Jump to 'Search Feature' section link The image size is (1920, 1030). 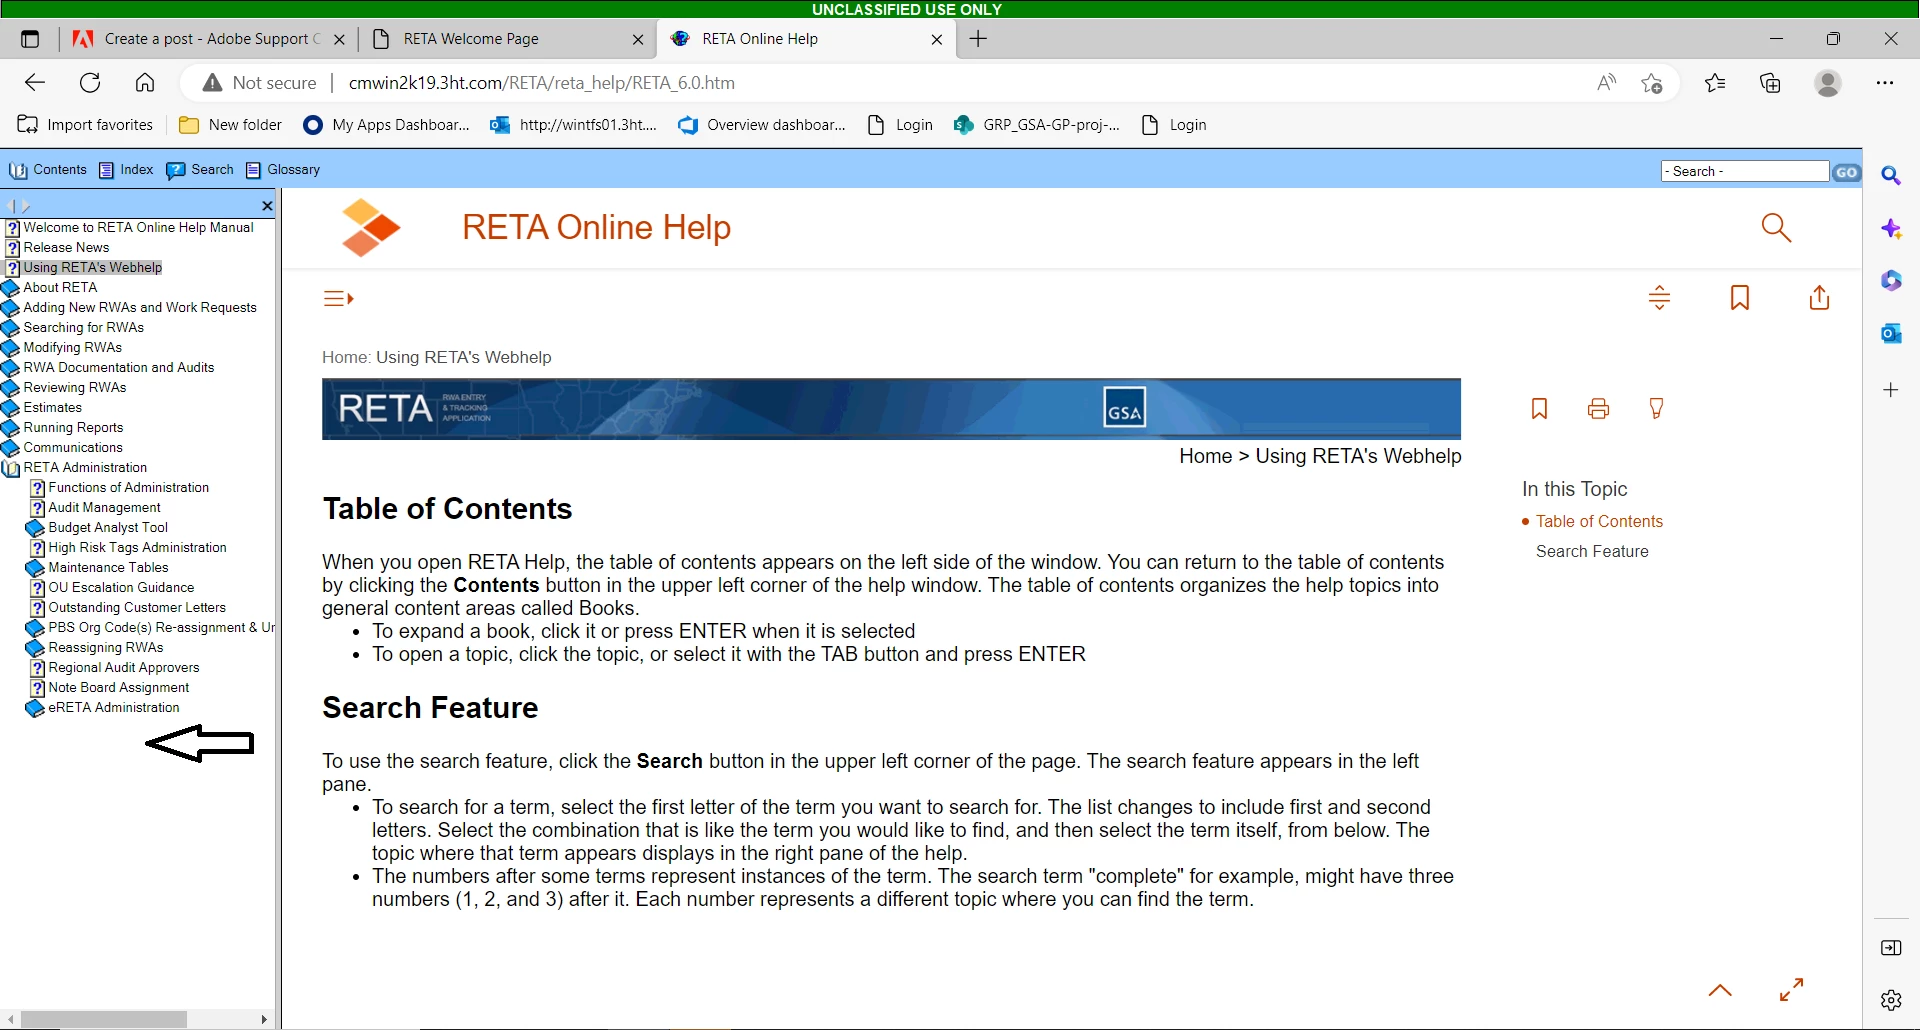[x=1592, y=551]
